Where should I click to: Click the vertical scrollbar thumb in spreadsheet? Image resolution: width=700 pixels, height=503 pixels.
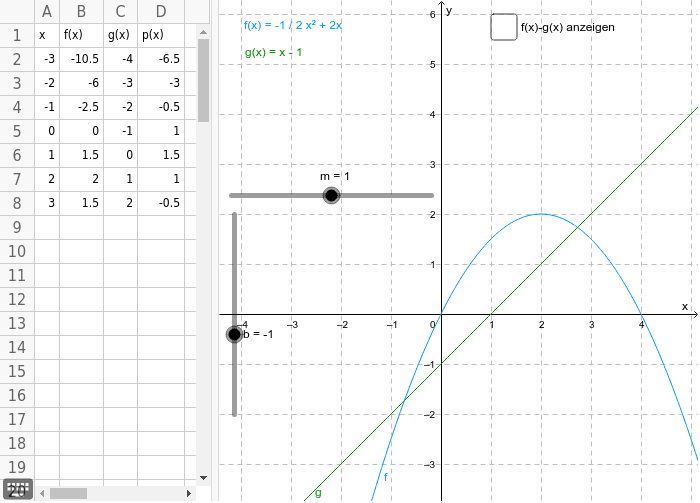(204, 80)
